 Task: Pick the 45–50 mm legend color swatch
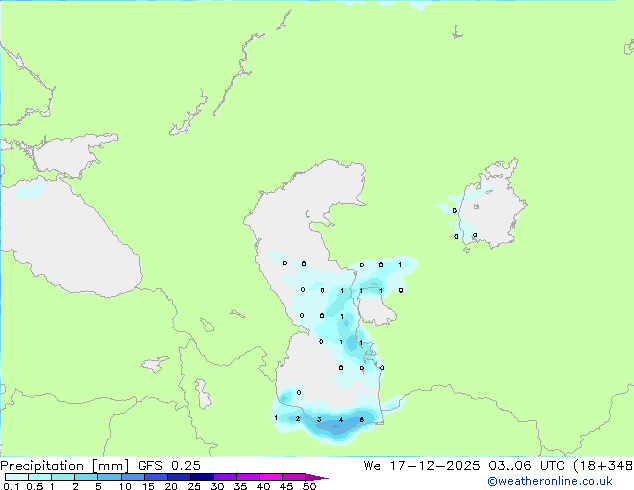point(294,477)
